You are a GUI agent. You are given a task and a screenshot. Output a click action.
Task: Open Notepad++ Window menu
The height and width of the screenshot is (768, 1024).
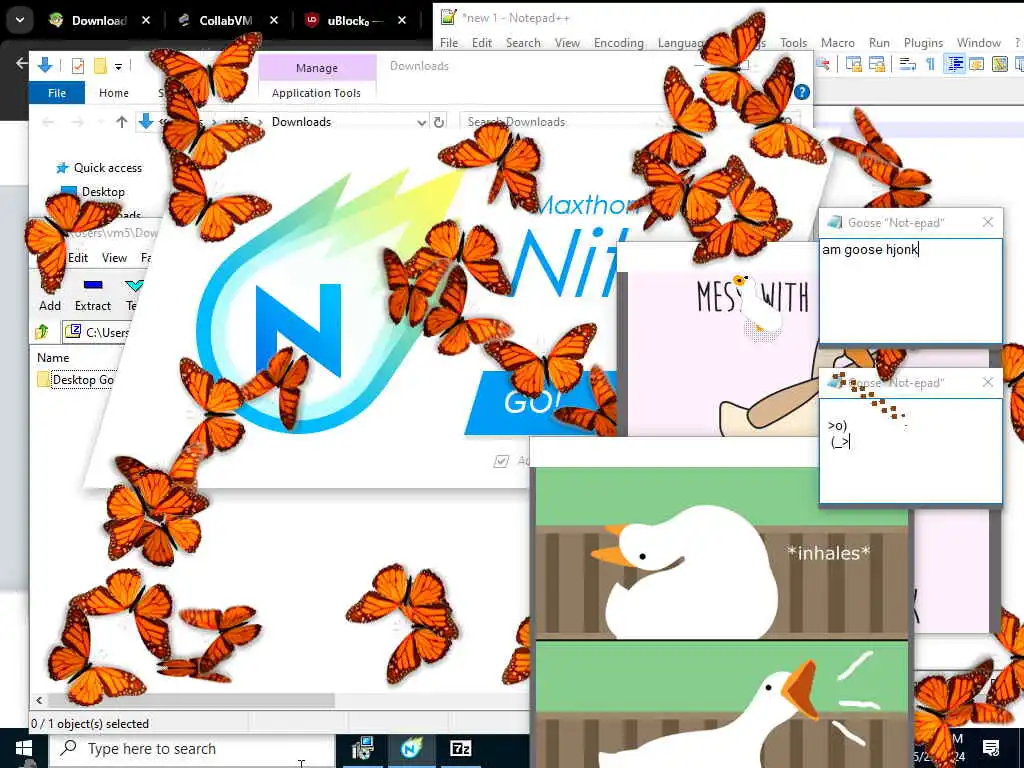[x=978, y=43]
